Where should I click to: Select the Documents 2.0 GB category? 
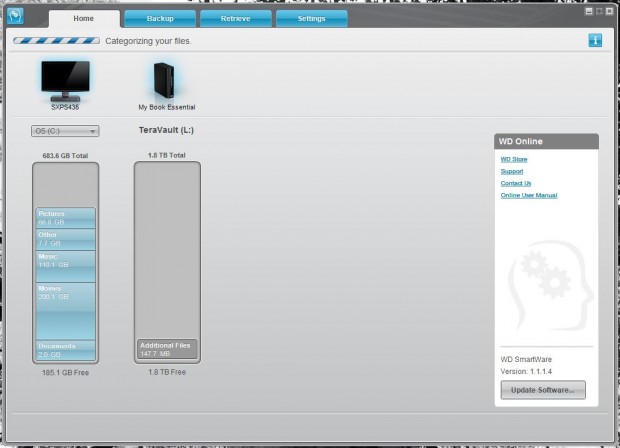coord(65,350)
